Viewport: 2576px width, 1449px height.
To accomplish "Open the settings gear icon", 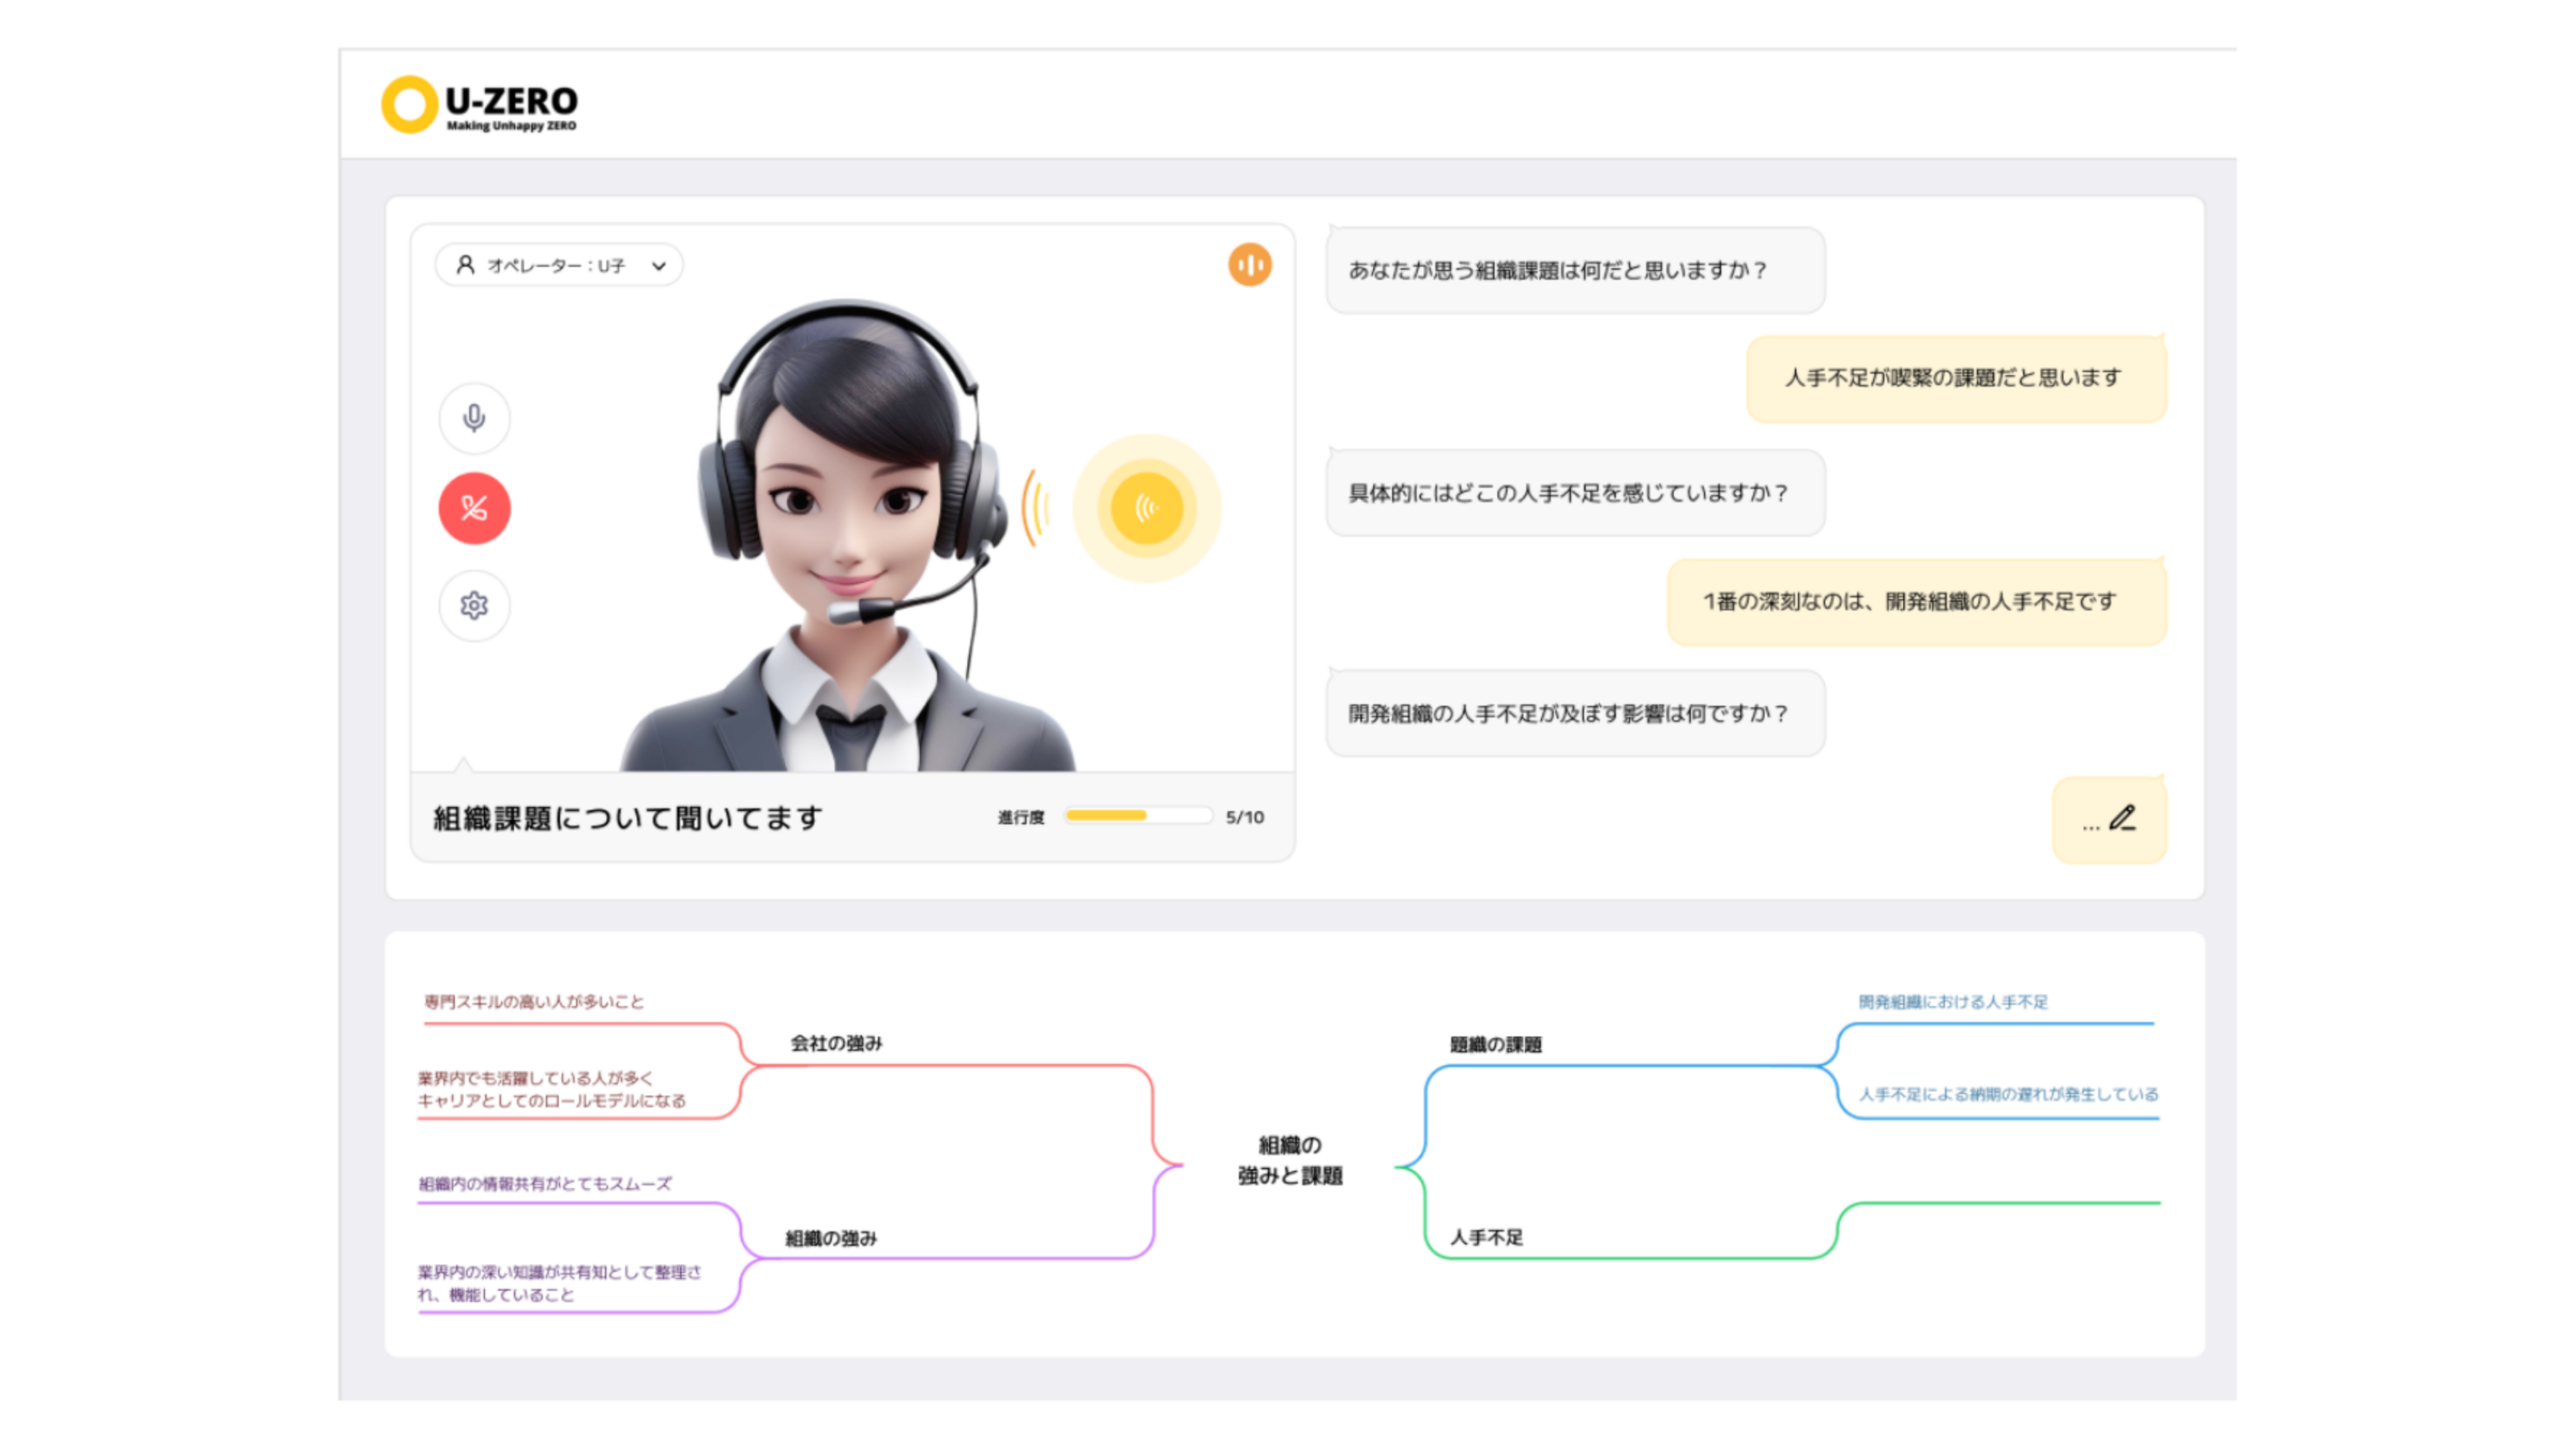I will pyautogui.click(x=474, y=605).
